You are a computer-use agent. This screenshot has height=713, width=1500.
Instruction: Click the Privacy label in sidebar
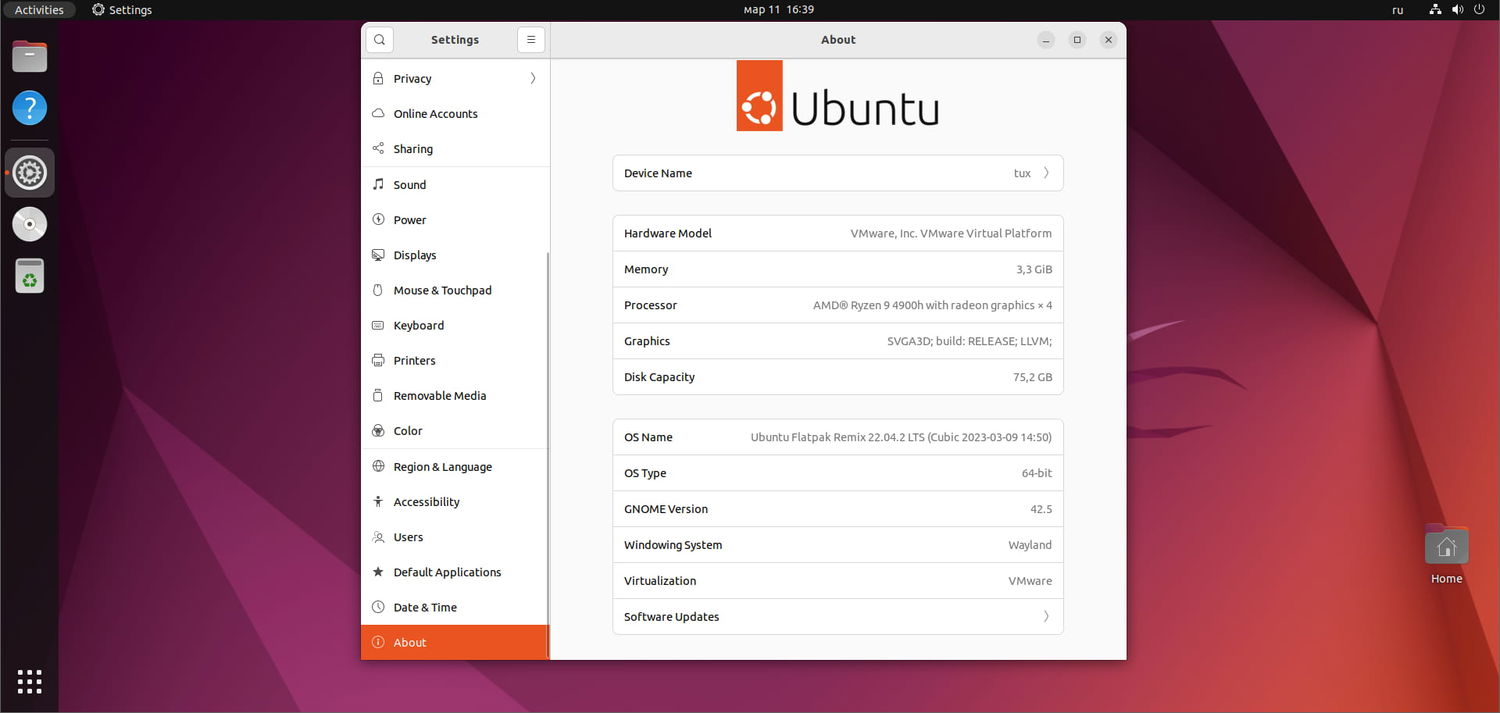[412, 79]
